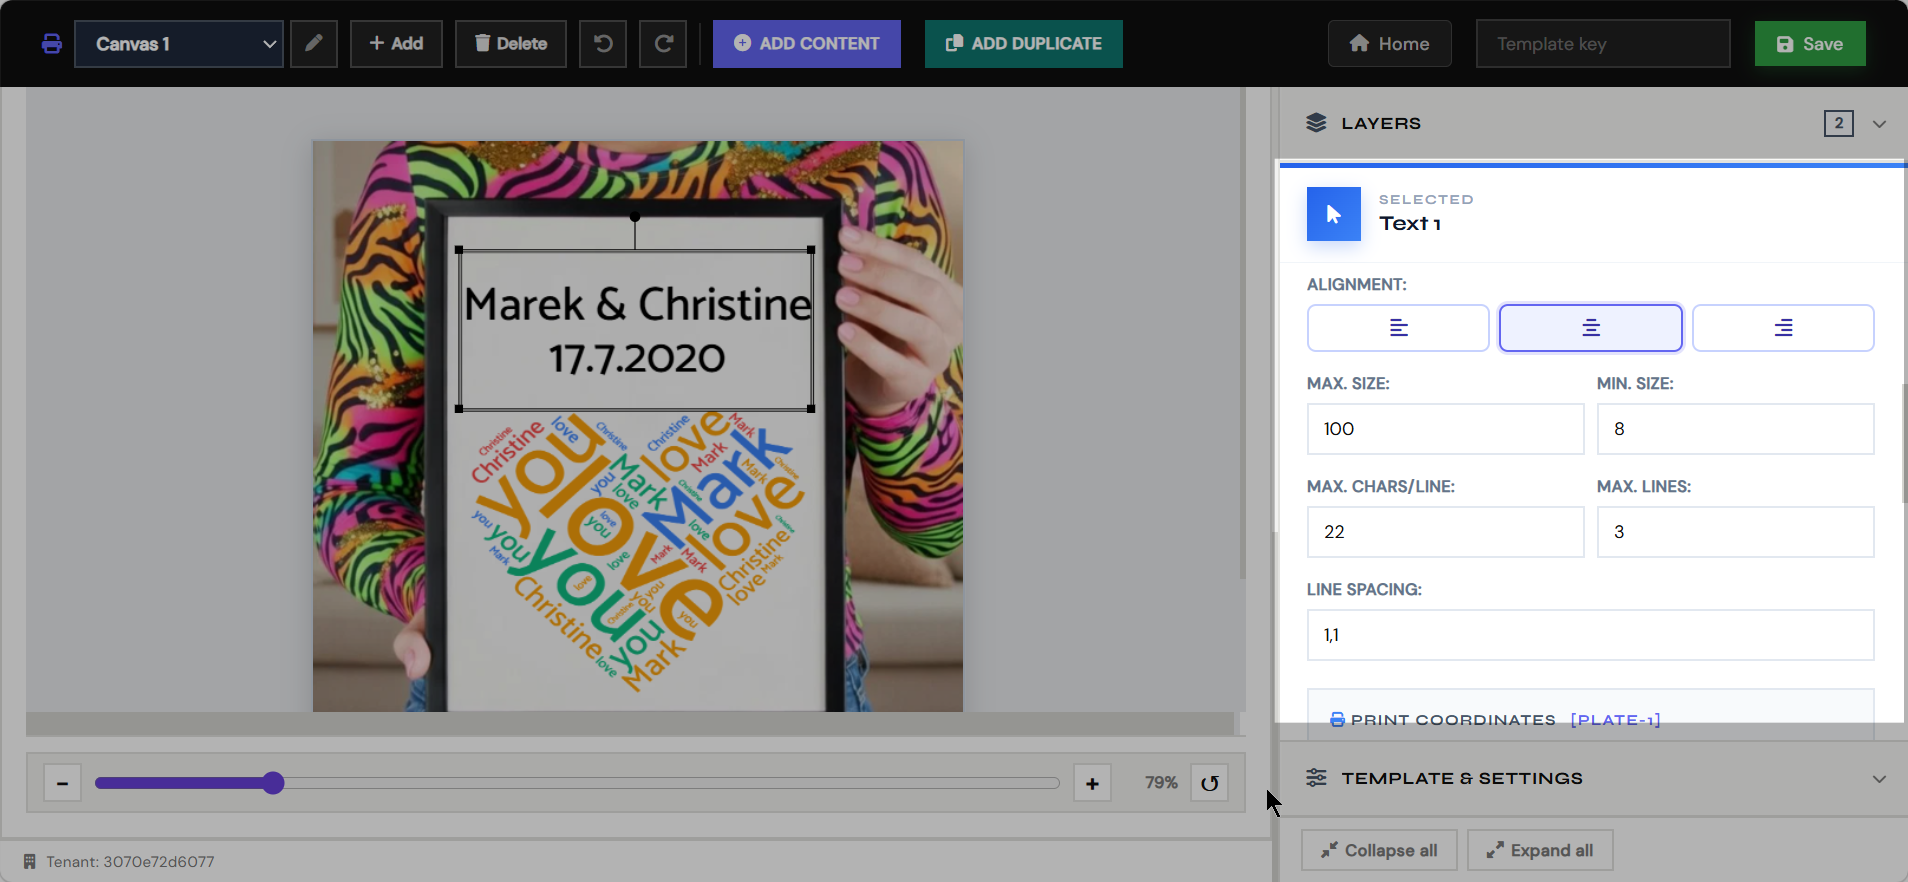This screenshot has width=1908, height=882.
Task: Edit the Line Spacing field
Action: (1591, 635)
